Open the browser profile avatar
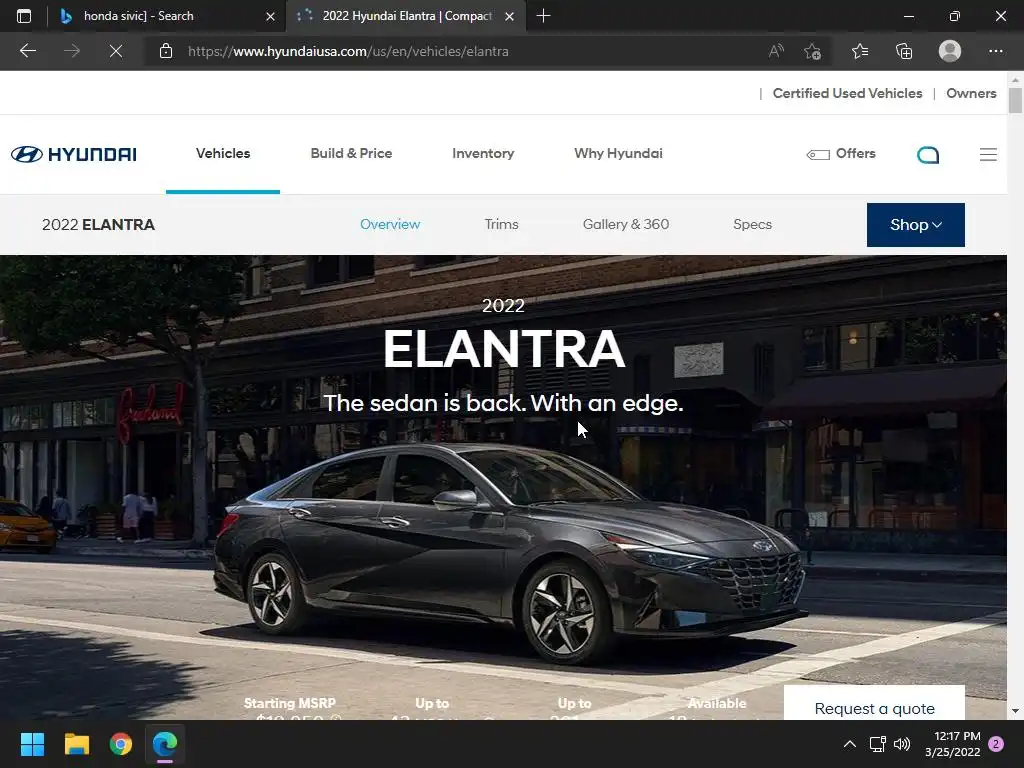Screen dimensions: 1024x768 tap(950, 51)
